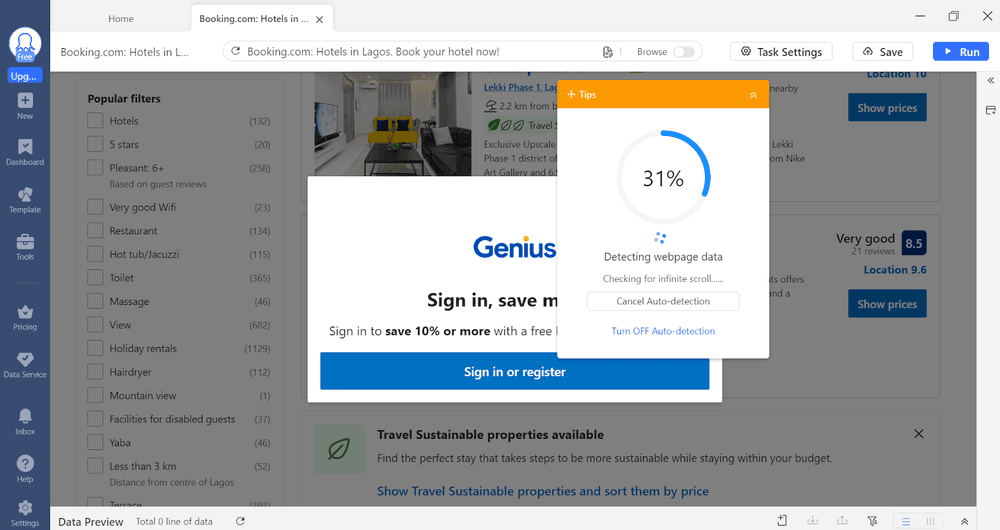Switch to the Home tab
This screenshot has height=530, width=1000.
click(121, 18)
